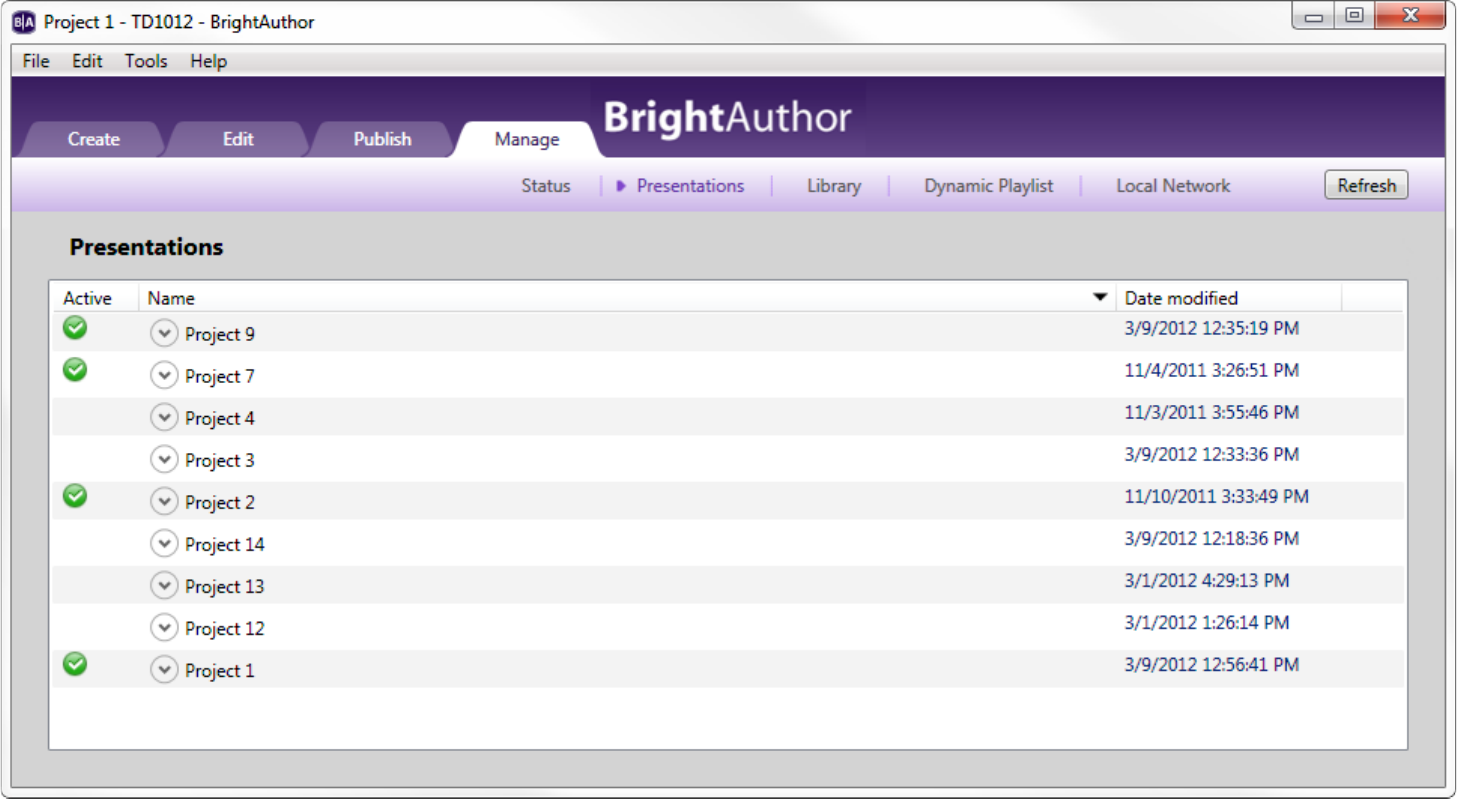Viewport: 1457px width, 799px height.
Task: Expand the Project 2 row chevron
Action: pyautogui.click(x=164, y=501)
